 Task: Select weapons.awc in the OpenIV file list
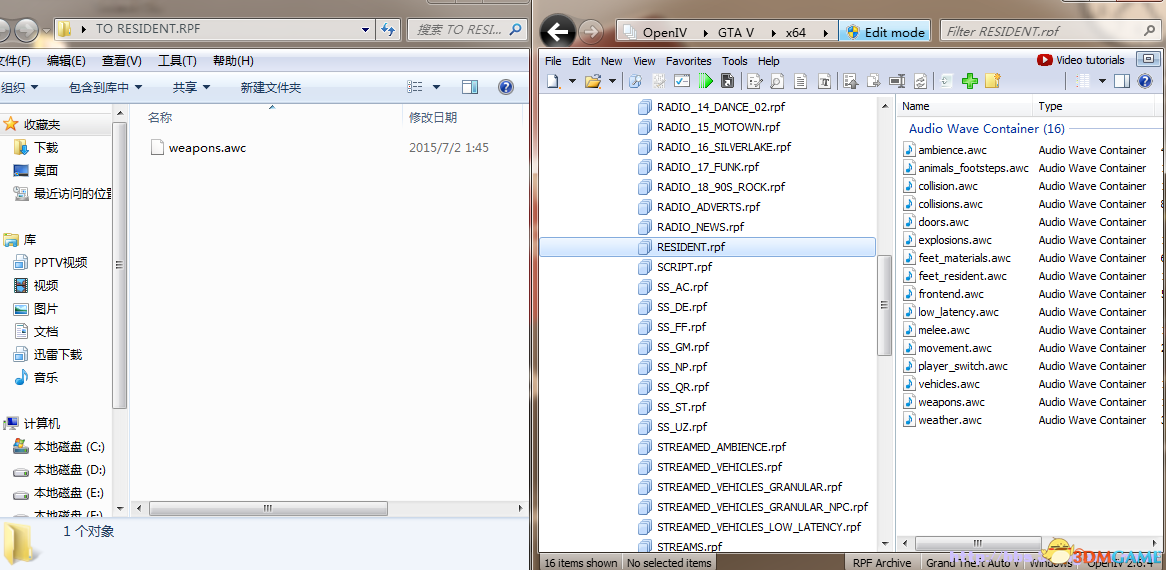coord(944,402)
